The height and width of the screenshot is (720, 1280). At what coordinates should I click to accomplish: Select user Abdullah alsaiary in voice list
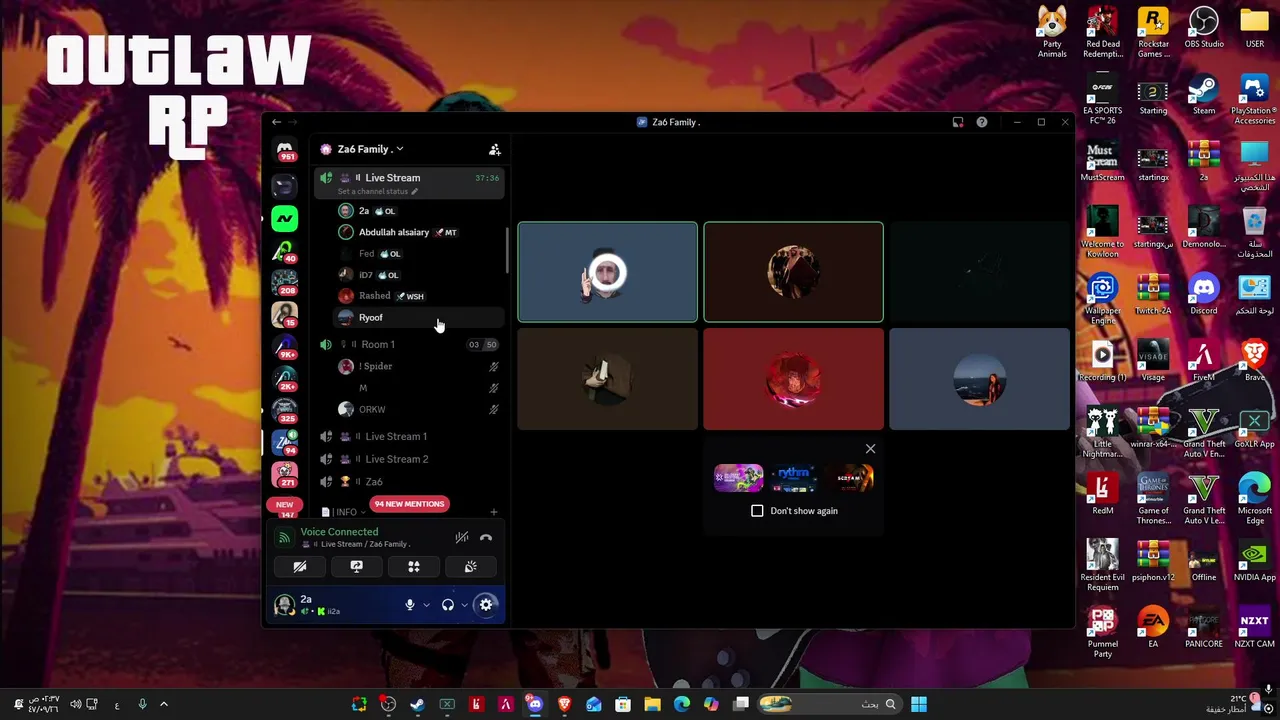(x=418, y=232)
